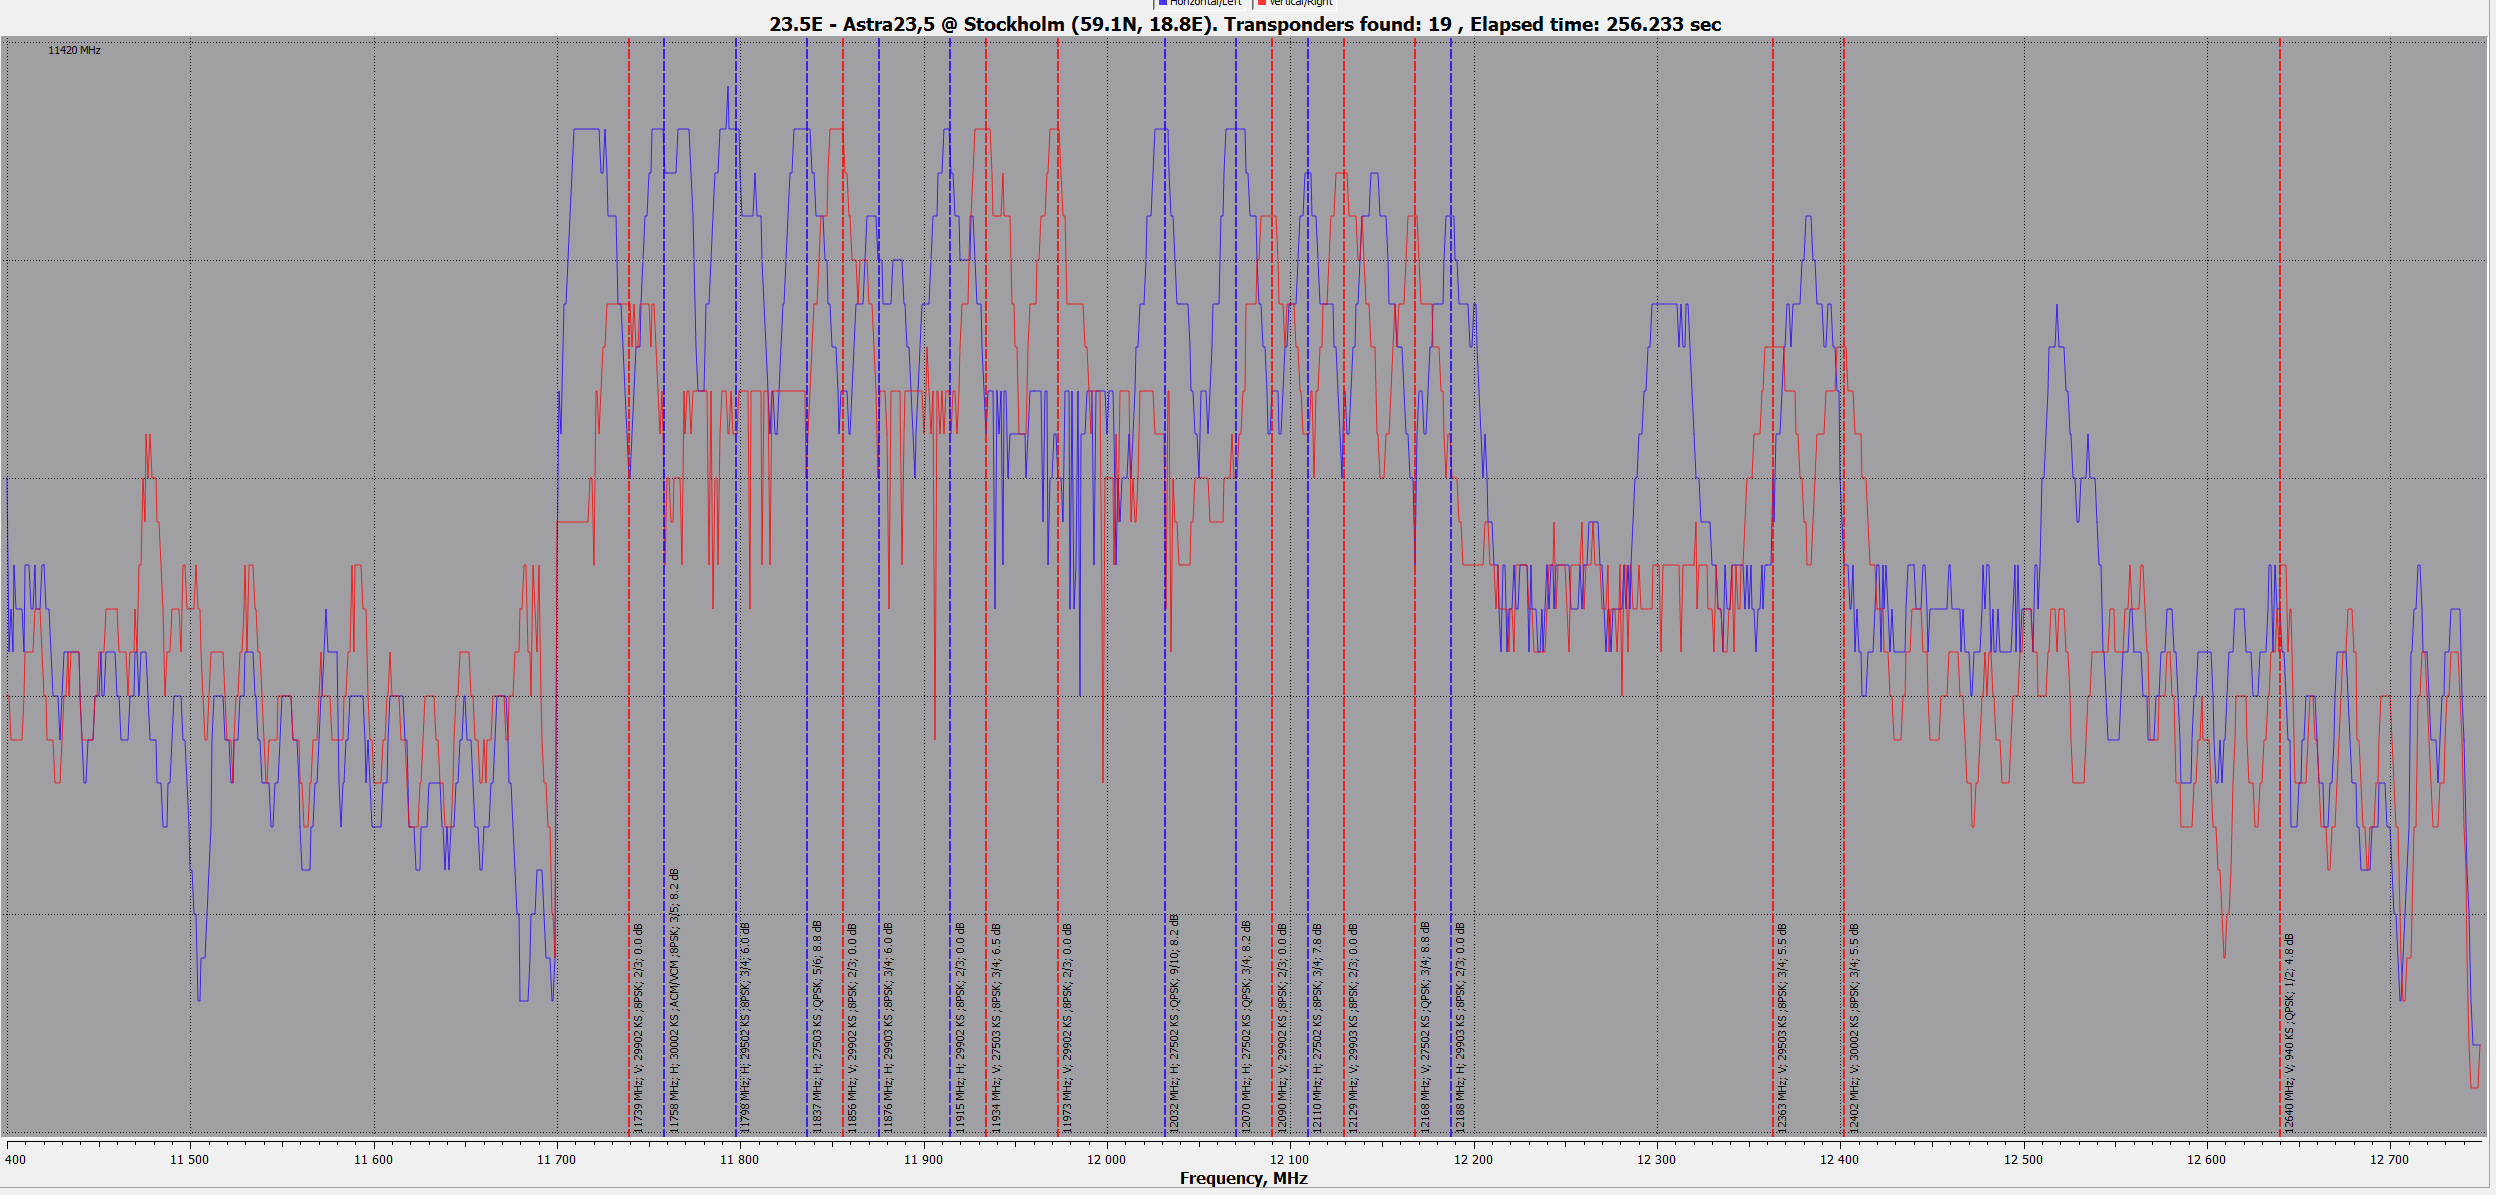This screenshot has width=2496, height=1195.
Task: Choose the 11876 MHz H transponder label
Action: click(888, 1028)
